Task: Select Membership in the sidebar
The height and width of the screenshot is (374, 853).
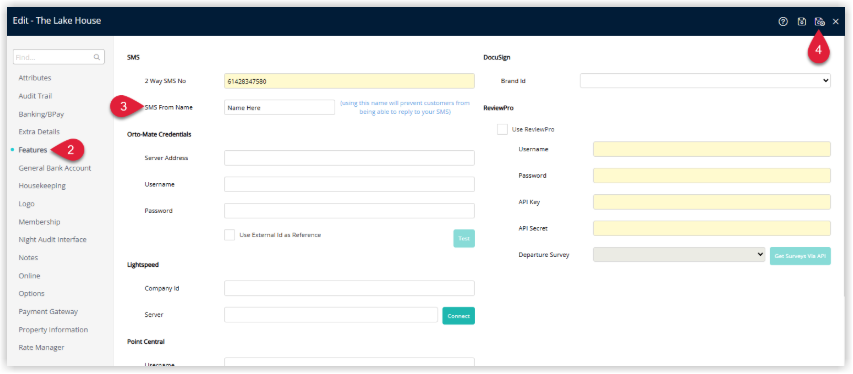Action: [x=39, y=222]
